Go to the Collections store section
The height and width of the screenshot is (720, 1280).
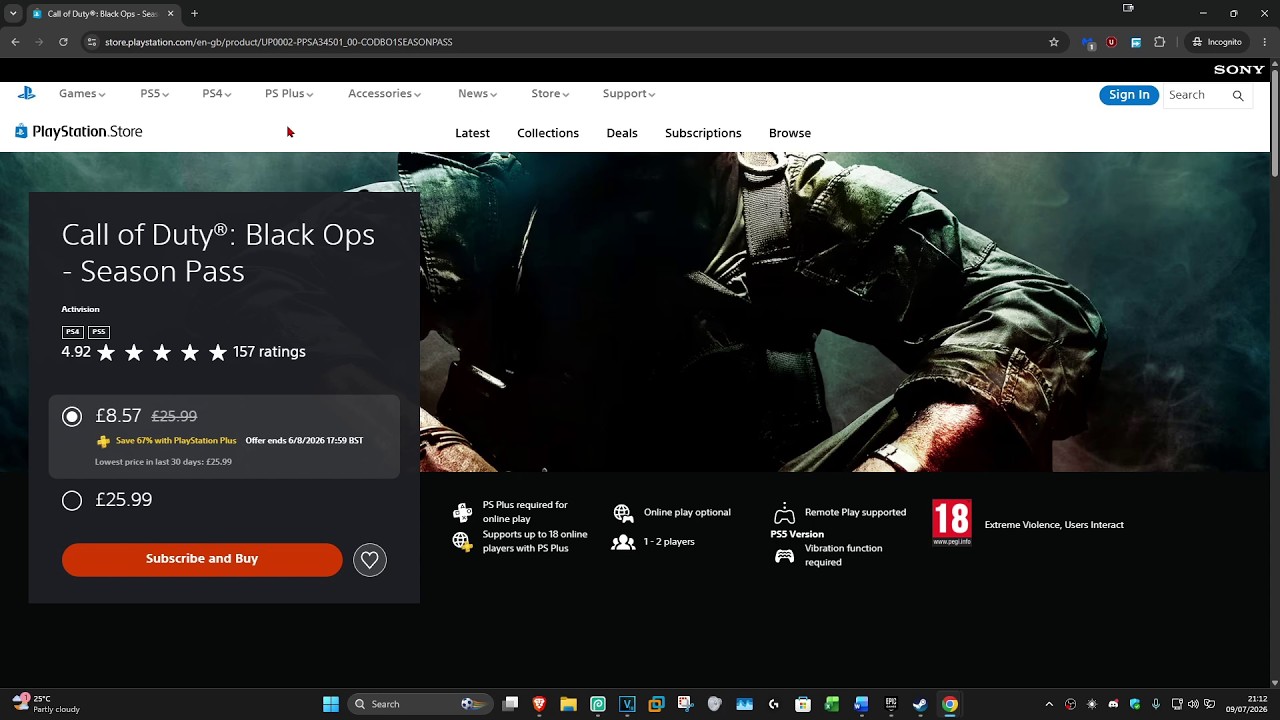pos(548,133)
